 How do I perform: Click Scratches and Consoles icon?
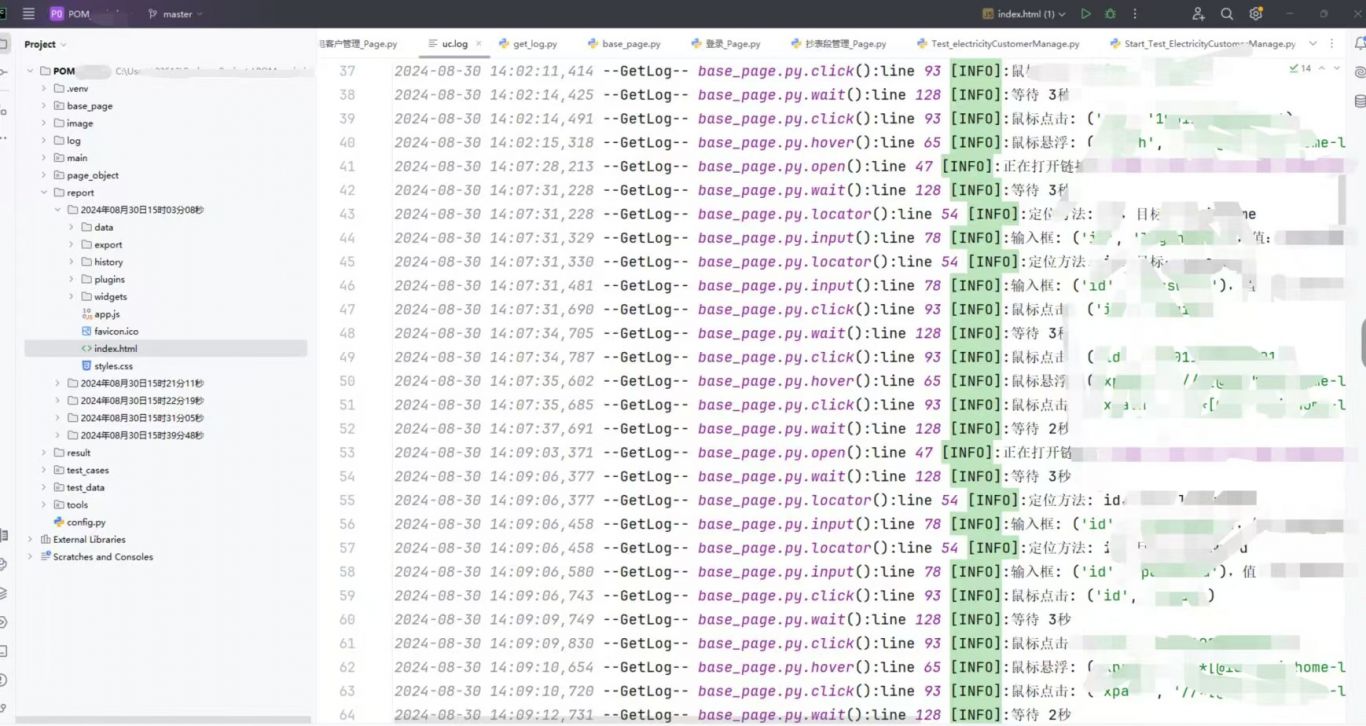(x=45, y=557)
